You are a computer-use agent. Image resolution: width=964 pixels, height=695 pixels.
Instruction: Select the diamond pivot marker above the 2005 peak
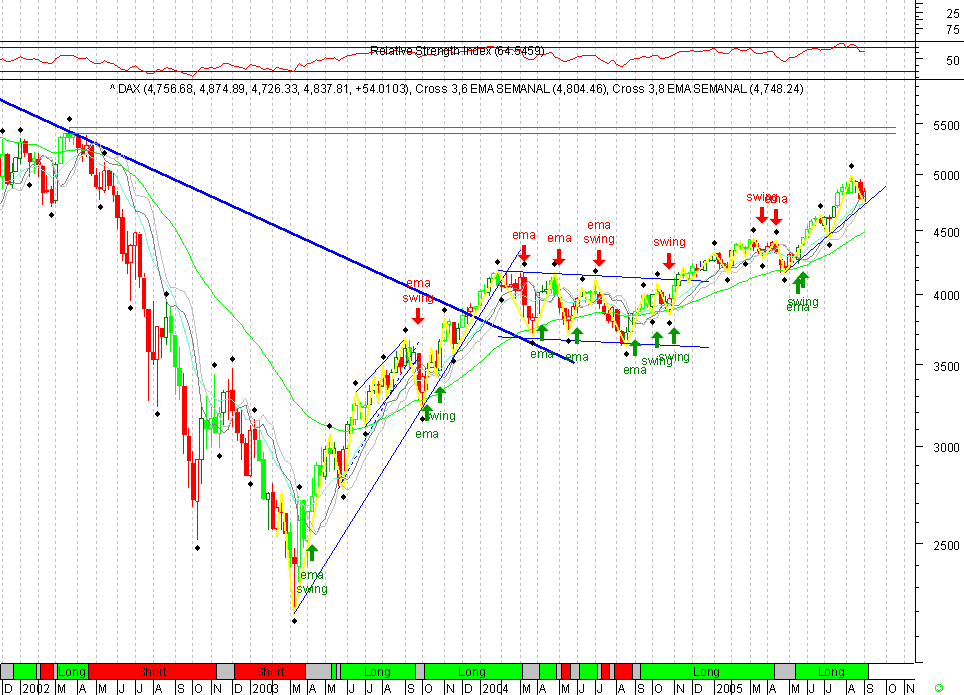coord(853,165)
